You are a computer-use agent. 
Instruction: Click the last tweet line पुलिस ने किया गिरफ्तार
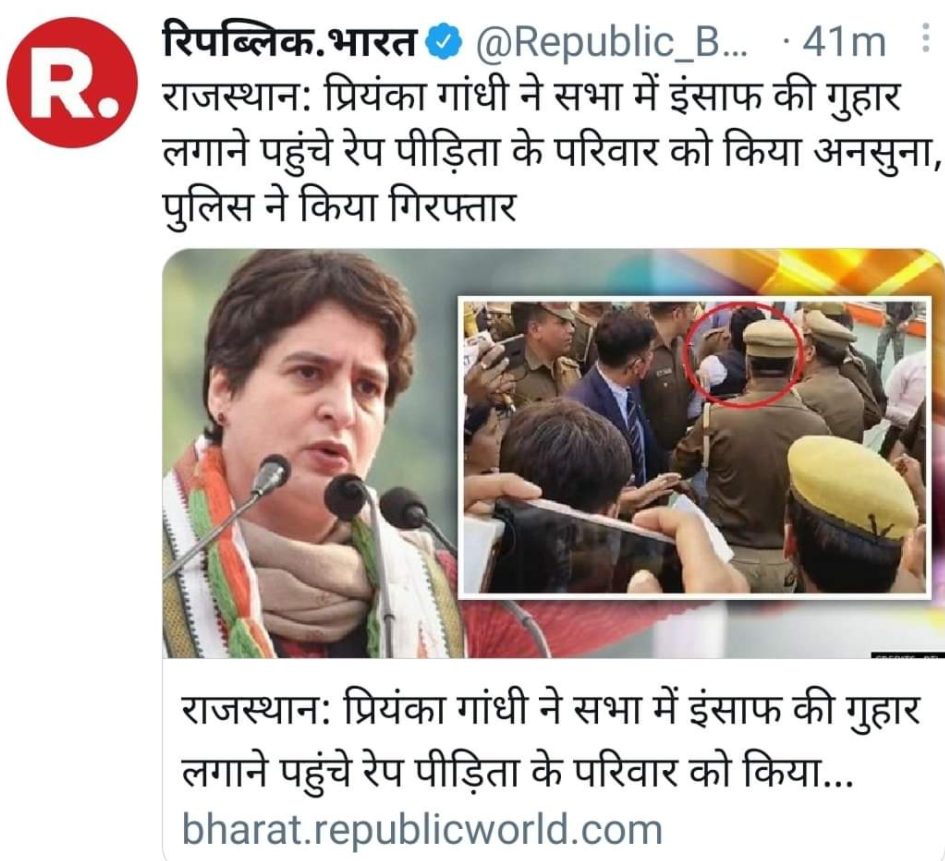tap(340, 208)
